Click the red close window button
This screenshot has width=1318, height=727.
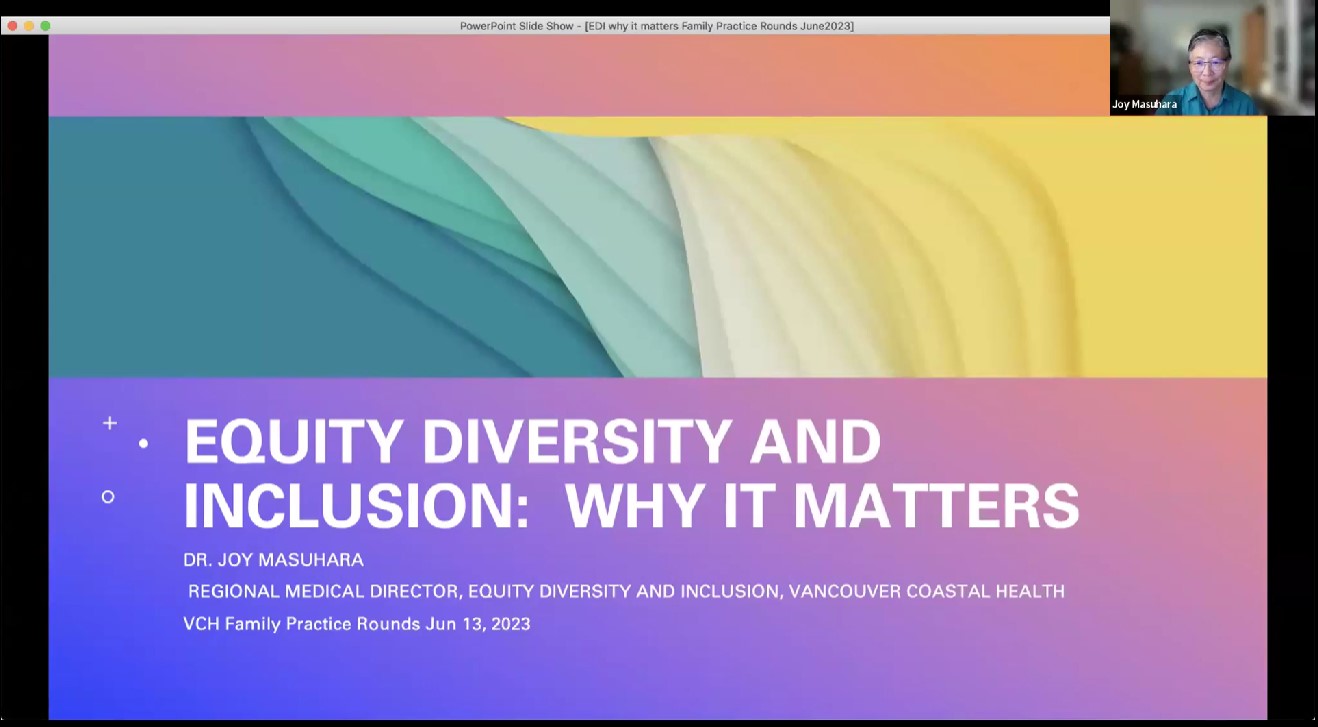pyautogui.click(x=11, y=25)
